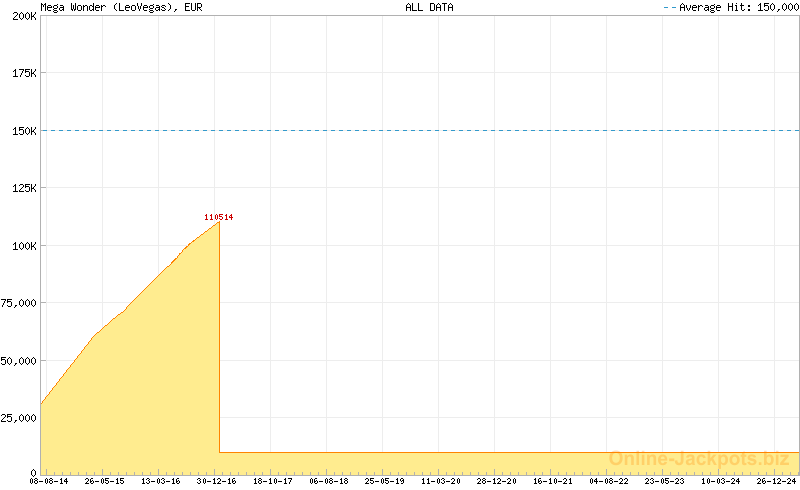Screen dimensions: 800x490
Task: Choose the 04-08-22 date label
Action: tap(609, 481)
